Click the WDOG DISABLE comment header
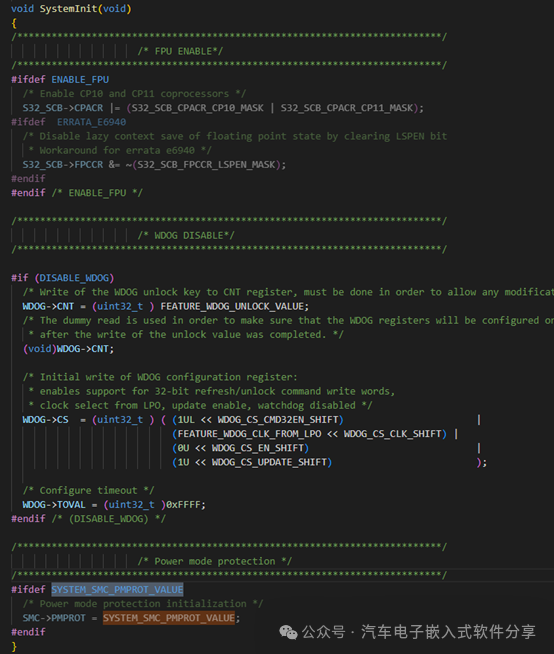Viewport: 554px width, 654px height. click(186, 236)
